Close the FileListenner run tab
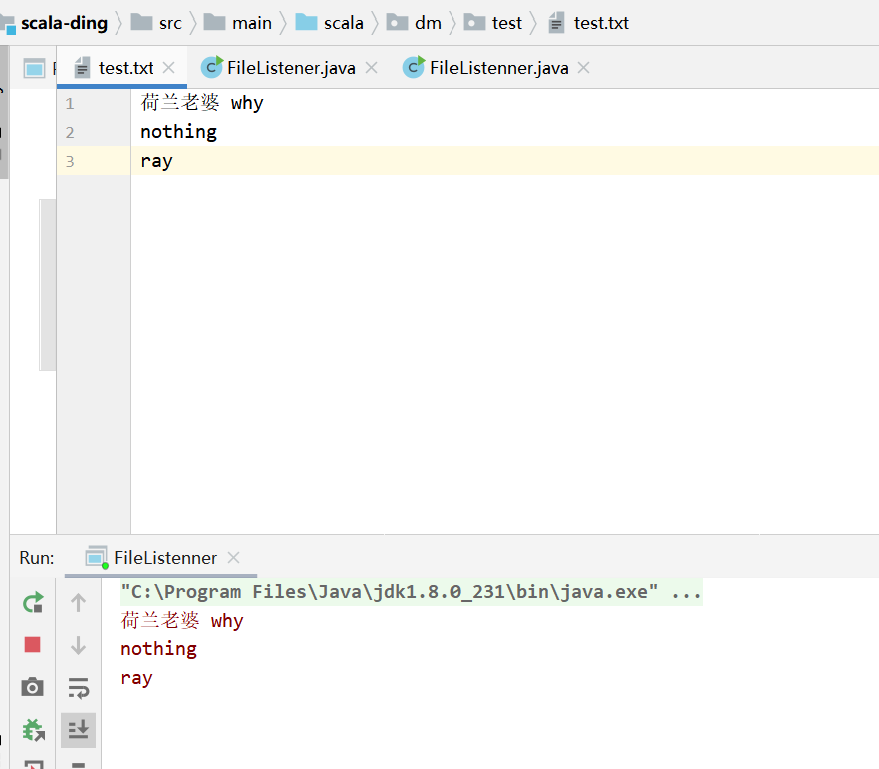The image size is (879, 769). click(x=233, y=558)
